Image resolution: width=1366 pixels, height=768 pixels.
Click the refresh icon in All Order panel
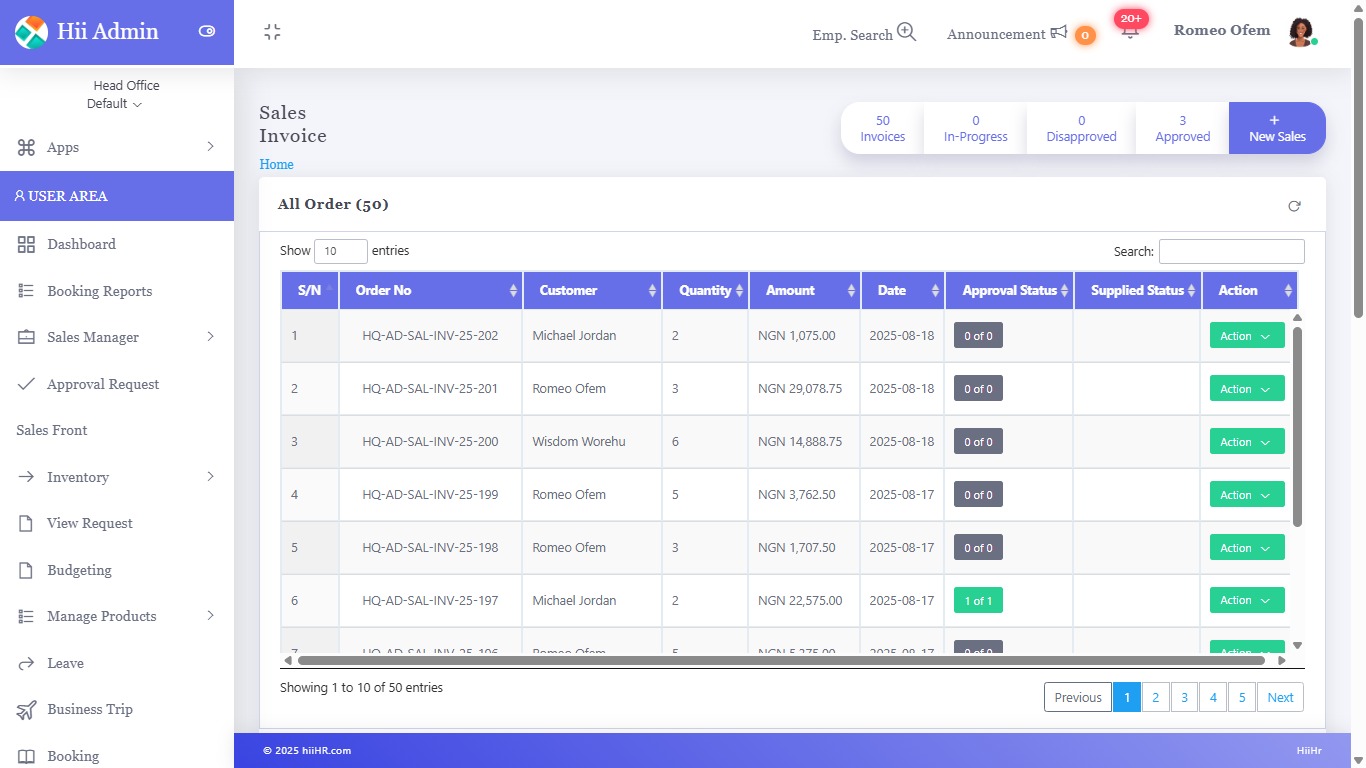coord(1294,206)
